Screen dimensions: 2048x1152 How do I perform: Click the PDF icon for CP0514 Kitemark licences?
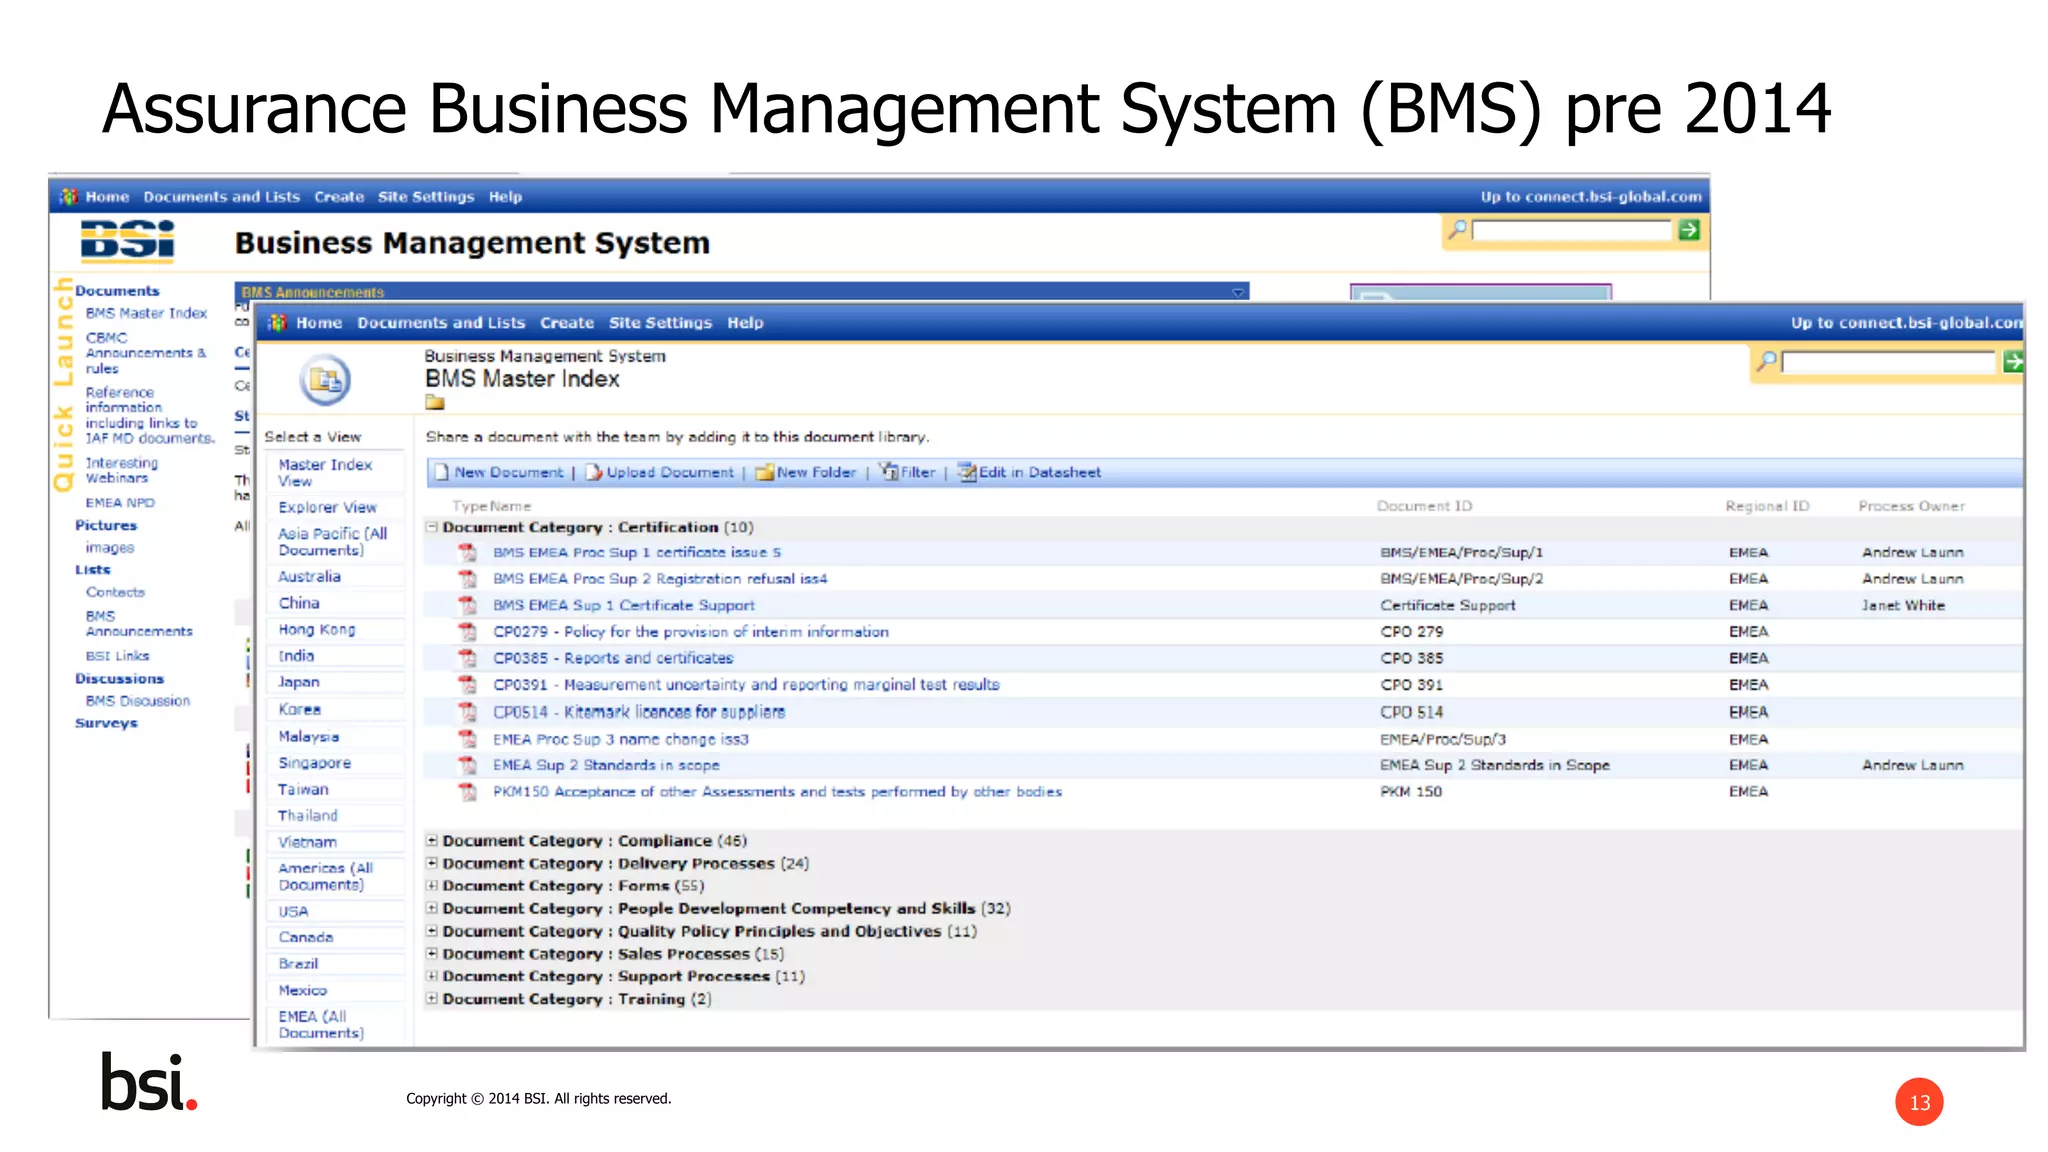point(467,712)
